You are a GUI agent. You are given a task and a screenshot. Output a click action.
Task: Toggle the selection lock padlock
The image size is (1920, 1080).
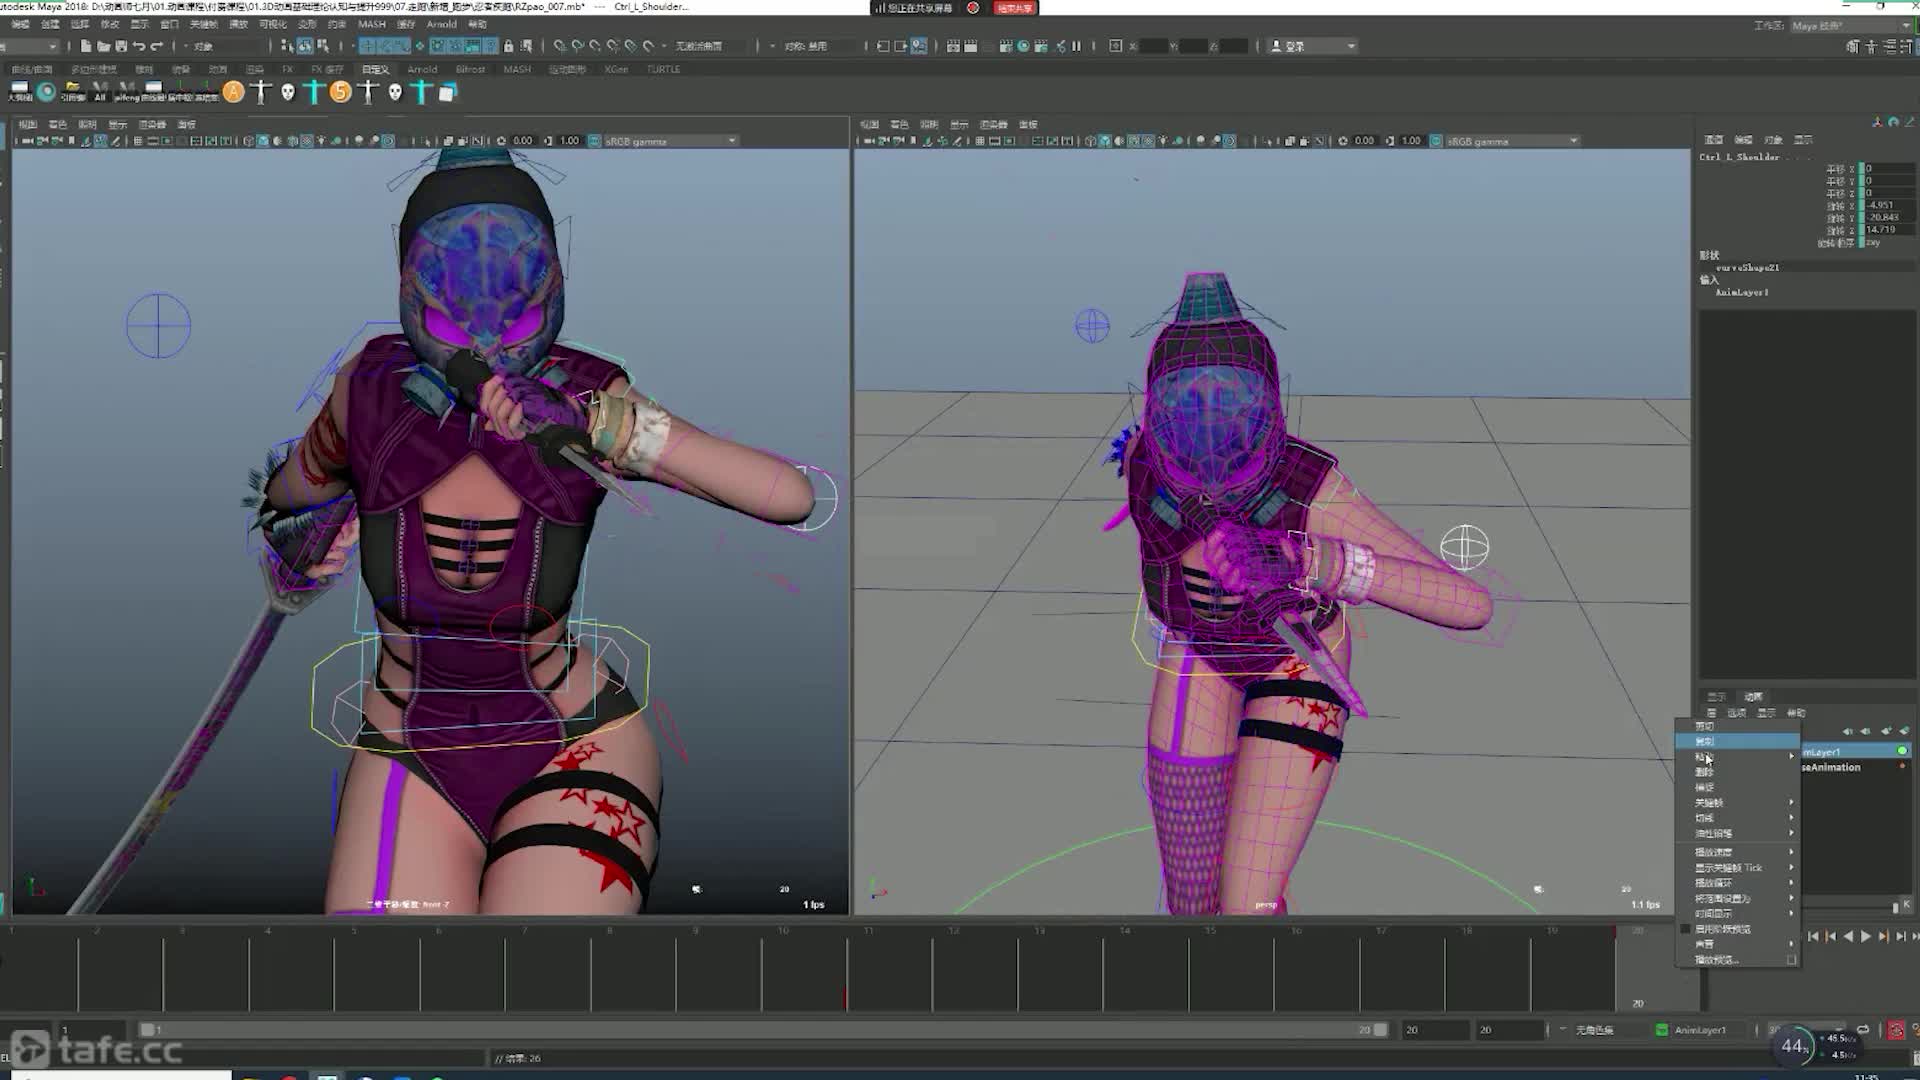pyautogui.click(x=508, y=46)
